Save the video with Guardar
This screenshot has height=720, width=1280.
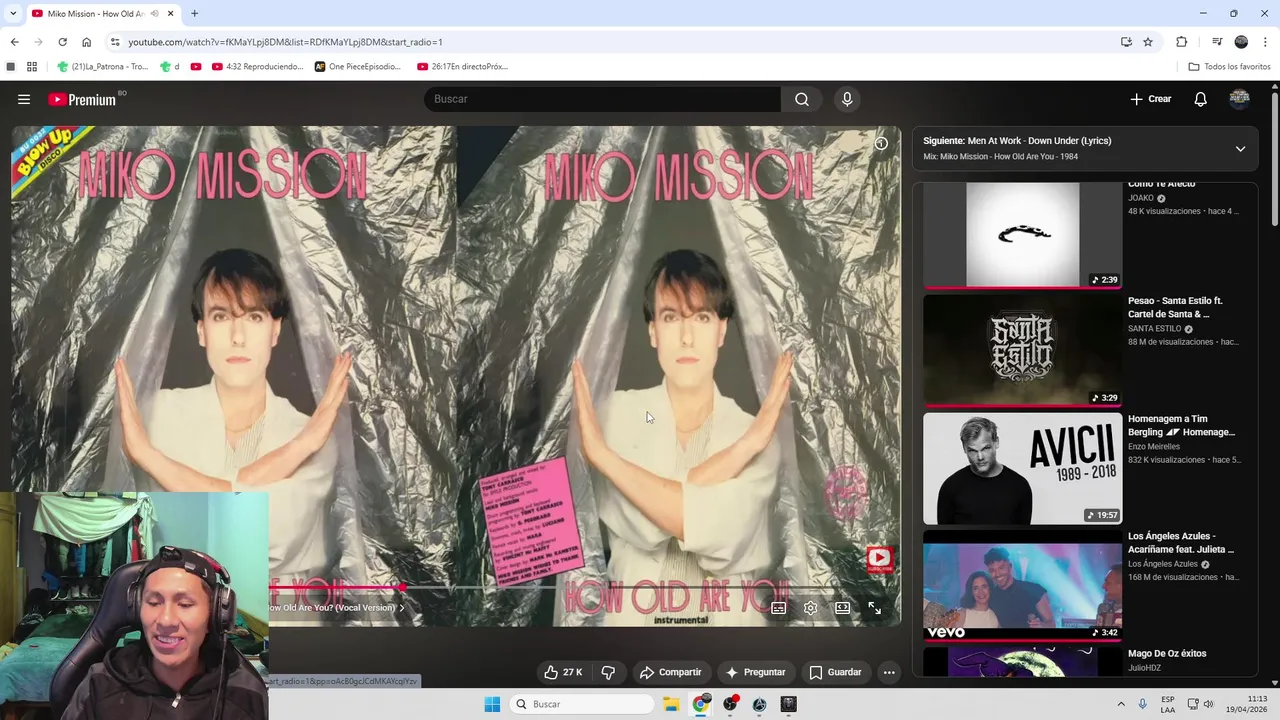tap(835, 672)
